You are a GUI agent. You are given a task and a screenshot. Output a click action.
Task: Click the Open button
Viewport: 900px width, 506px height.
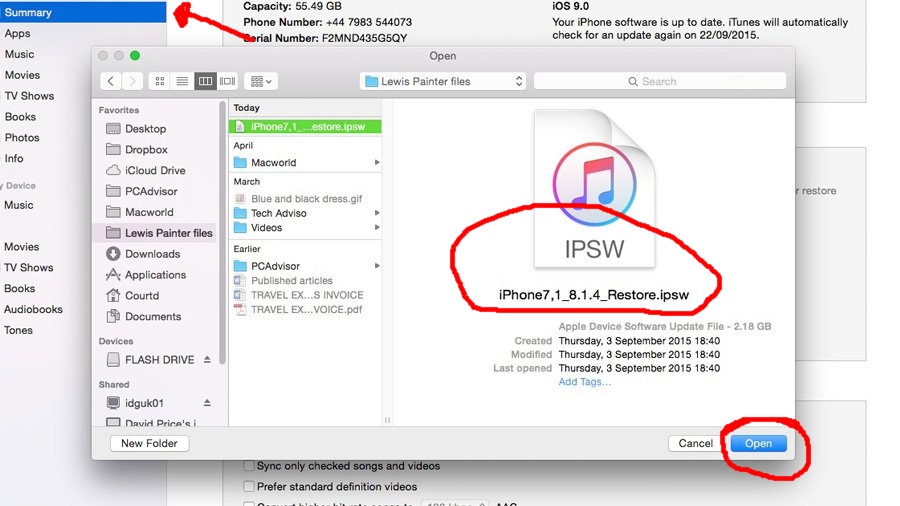click(x=758, y=443)
